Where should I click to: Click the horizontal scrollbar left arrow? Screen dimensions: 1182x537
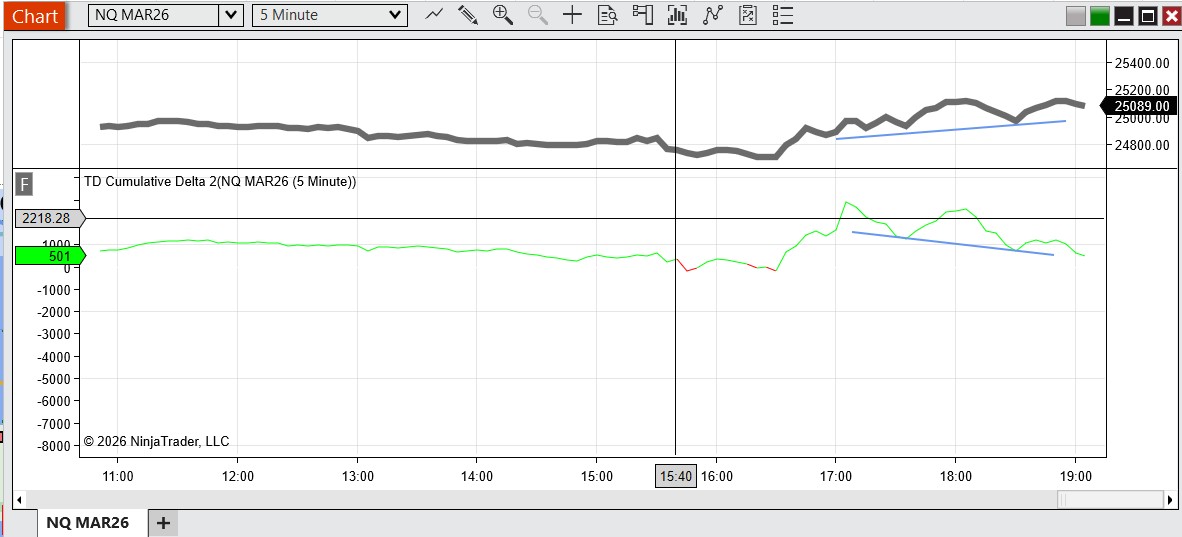click(x=20, y=499)
